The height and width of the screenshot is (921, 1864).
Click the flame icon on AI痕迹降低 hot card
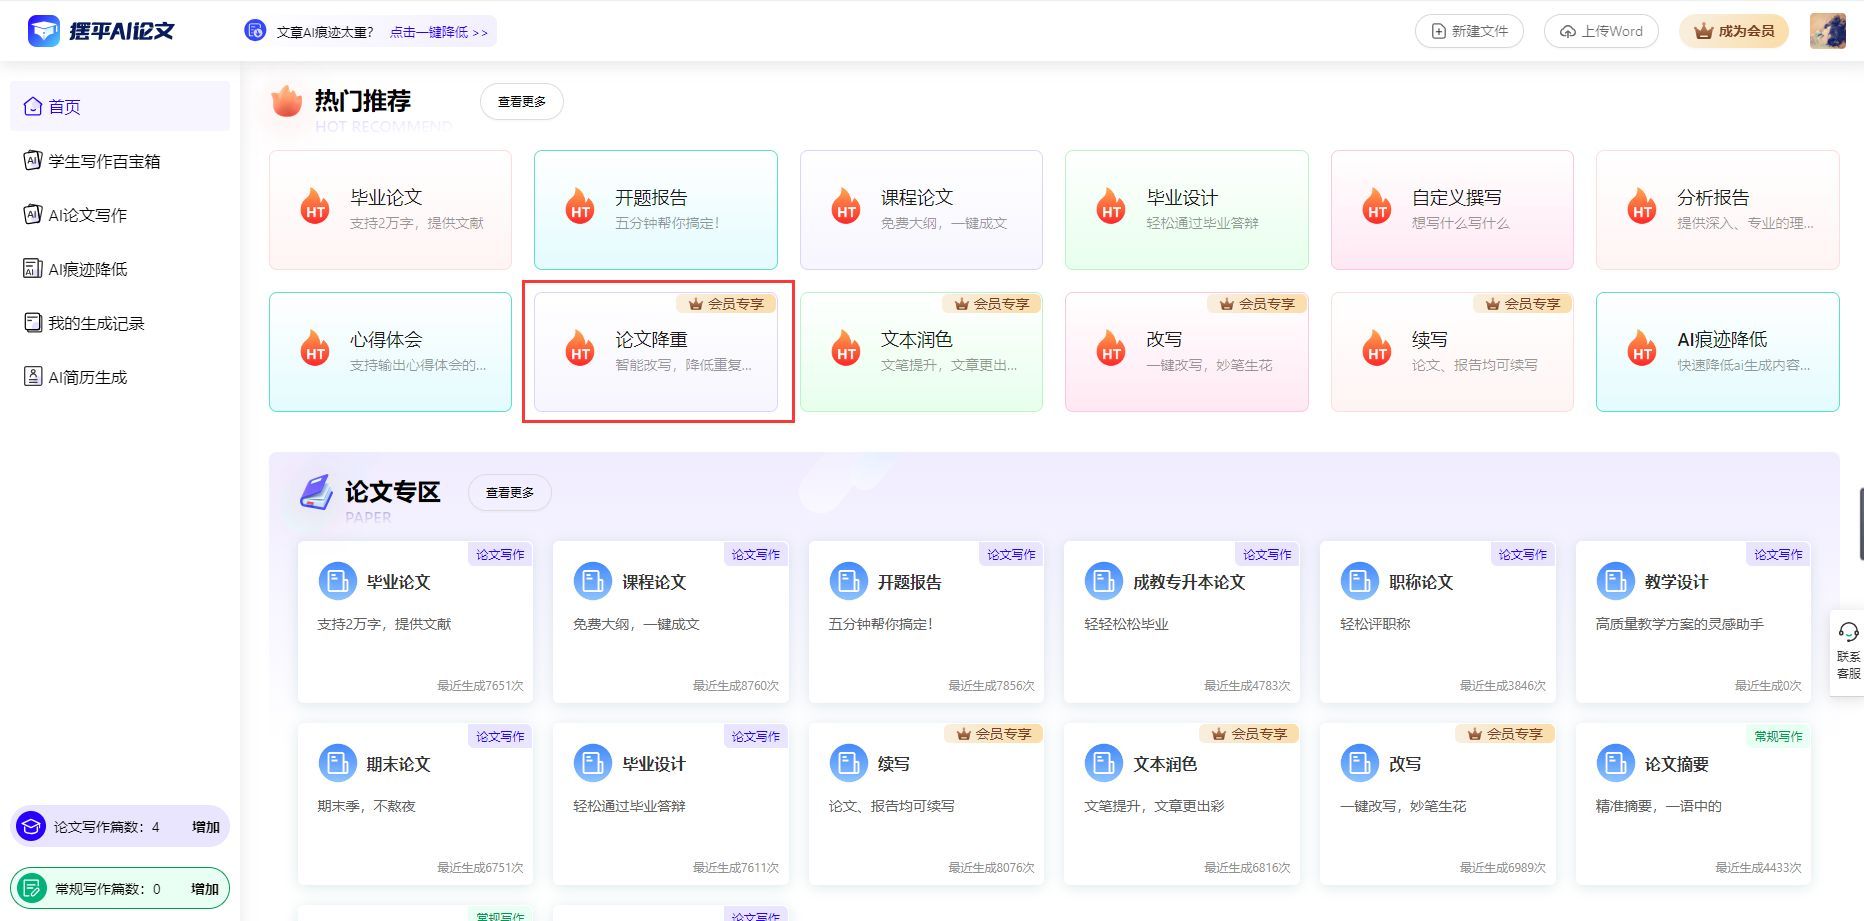point(1642,349)
